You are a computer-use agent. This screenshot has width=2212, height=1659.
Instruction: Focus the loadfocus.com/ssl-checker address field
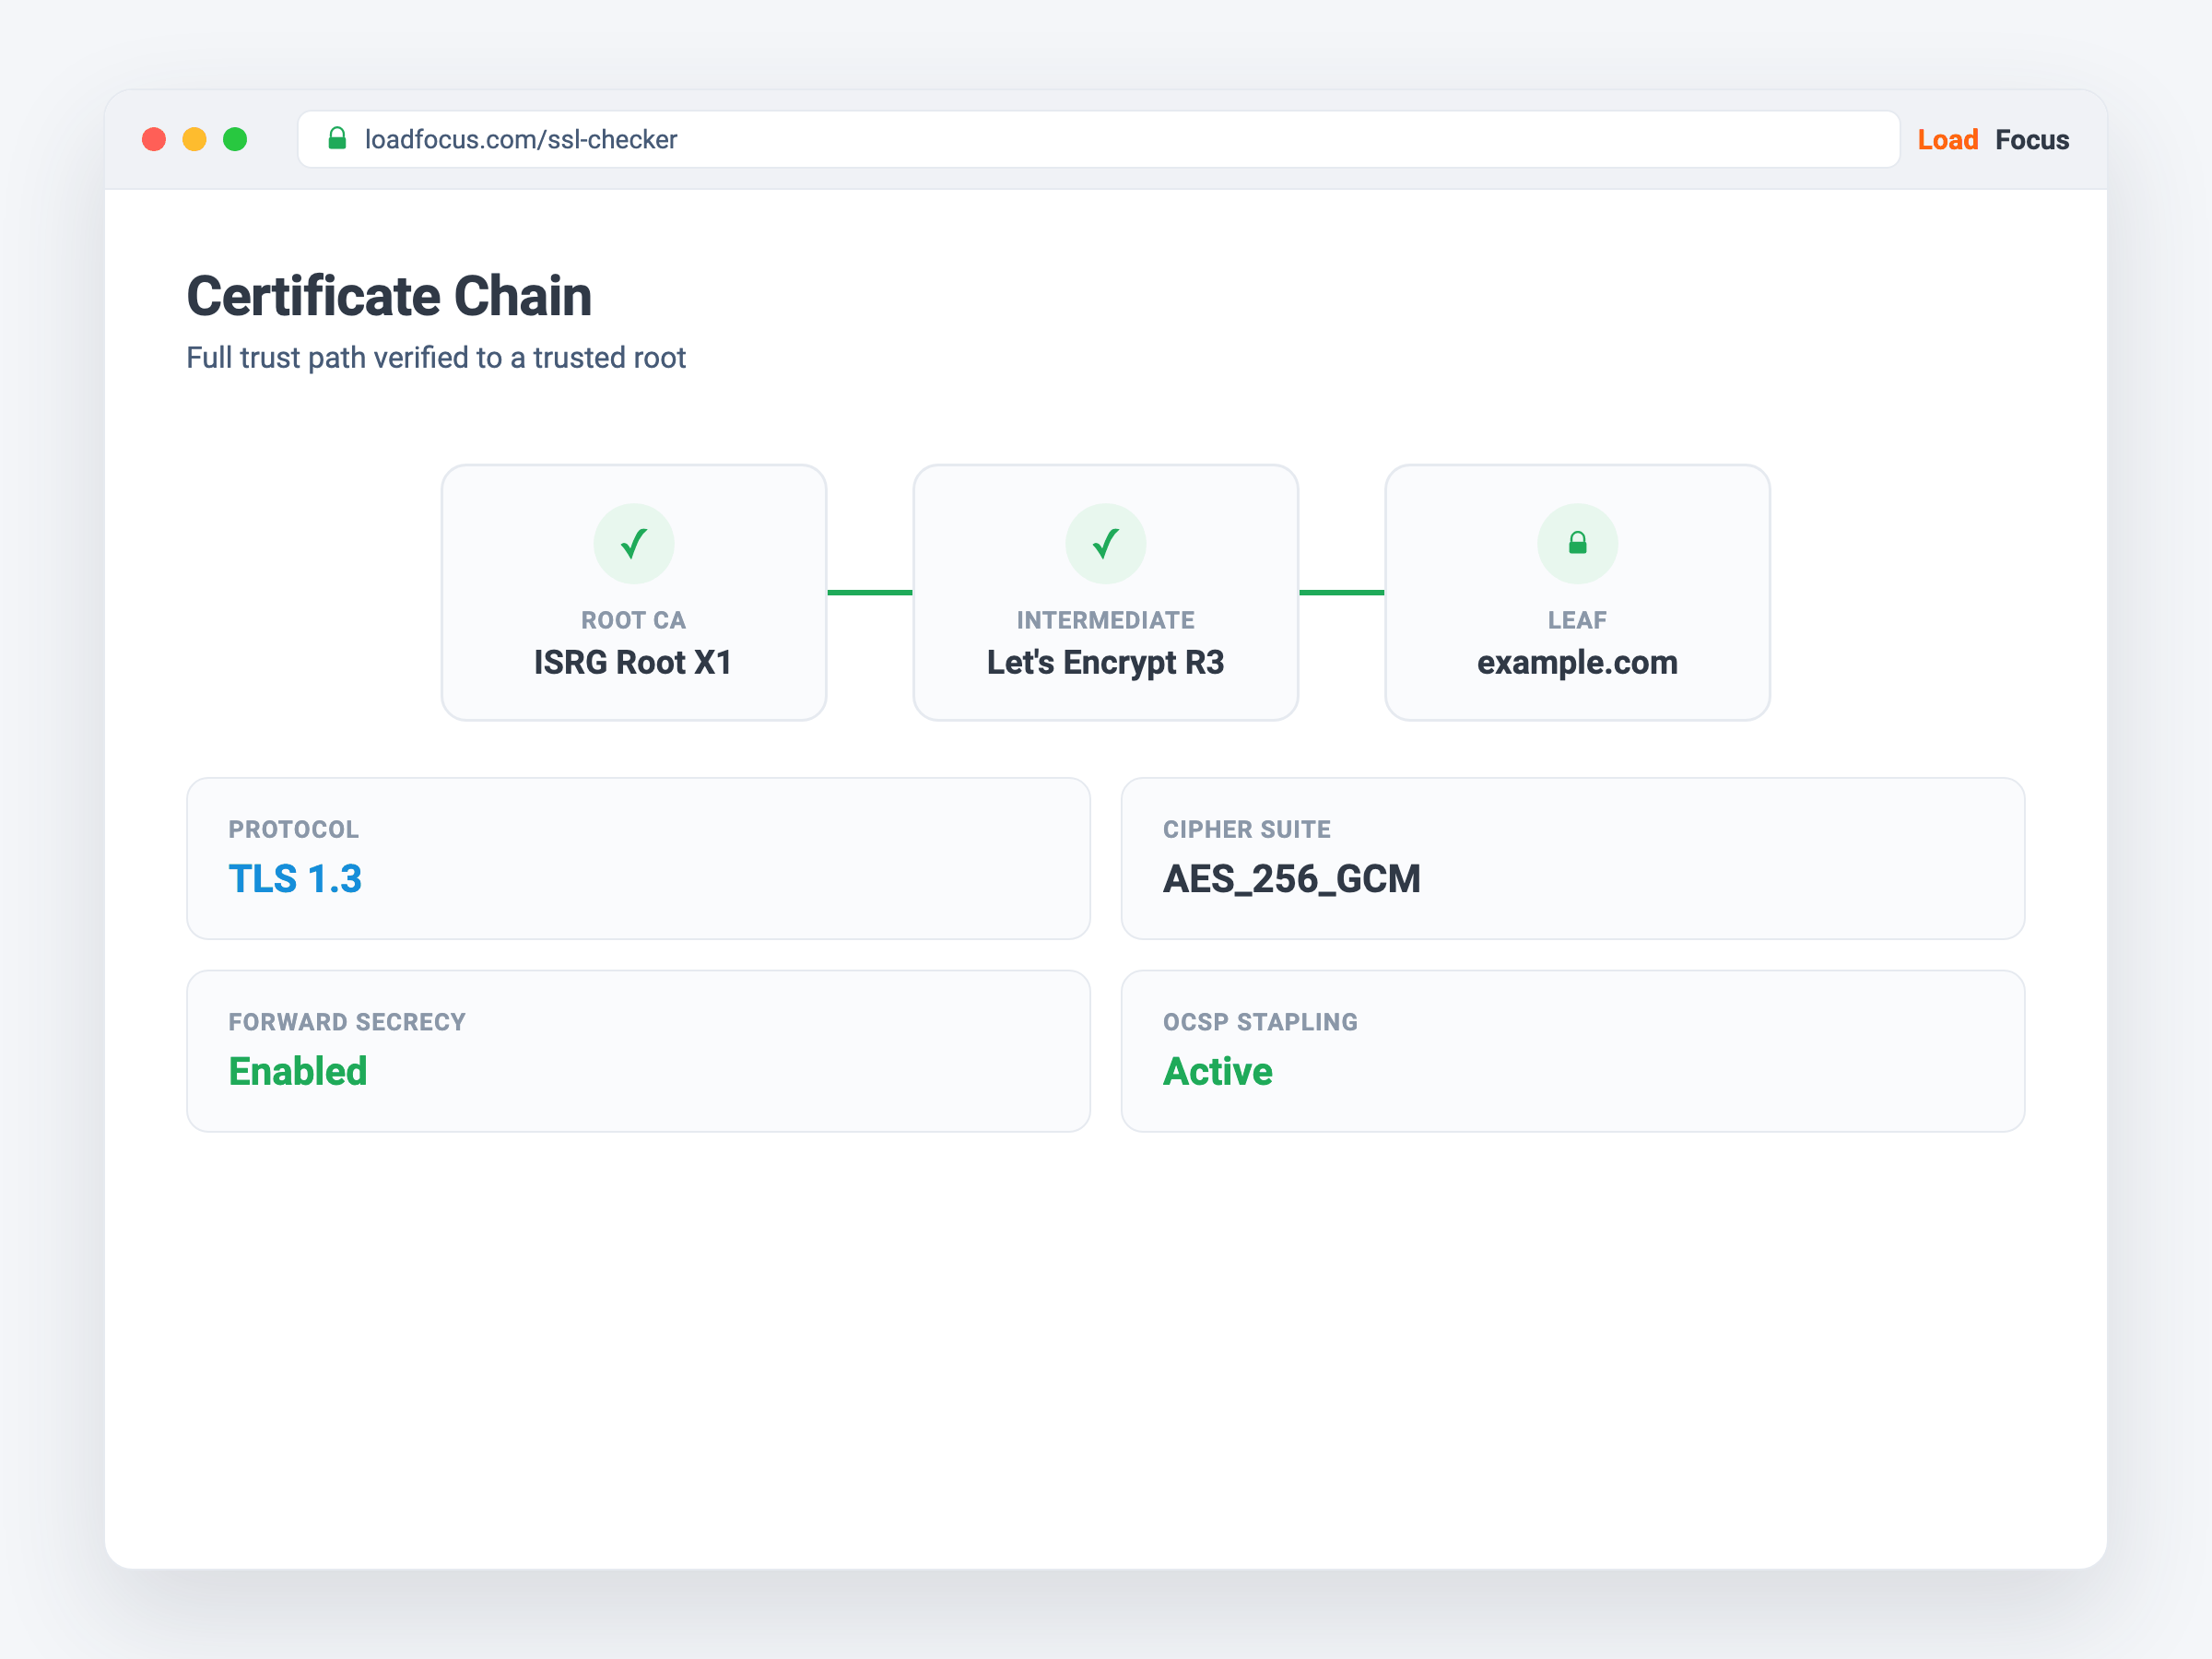(1098, 139)
